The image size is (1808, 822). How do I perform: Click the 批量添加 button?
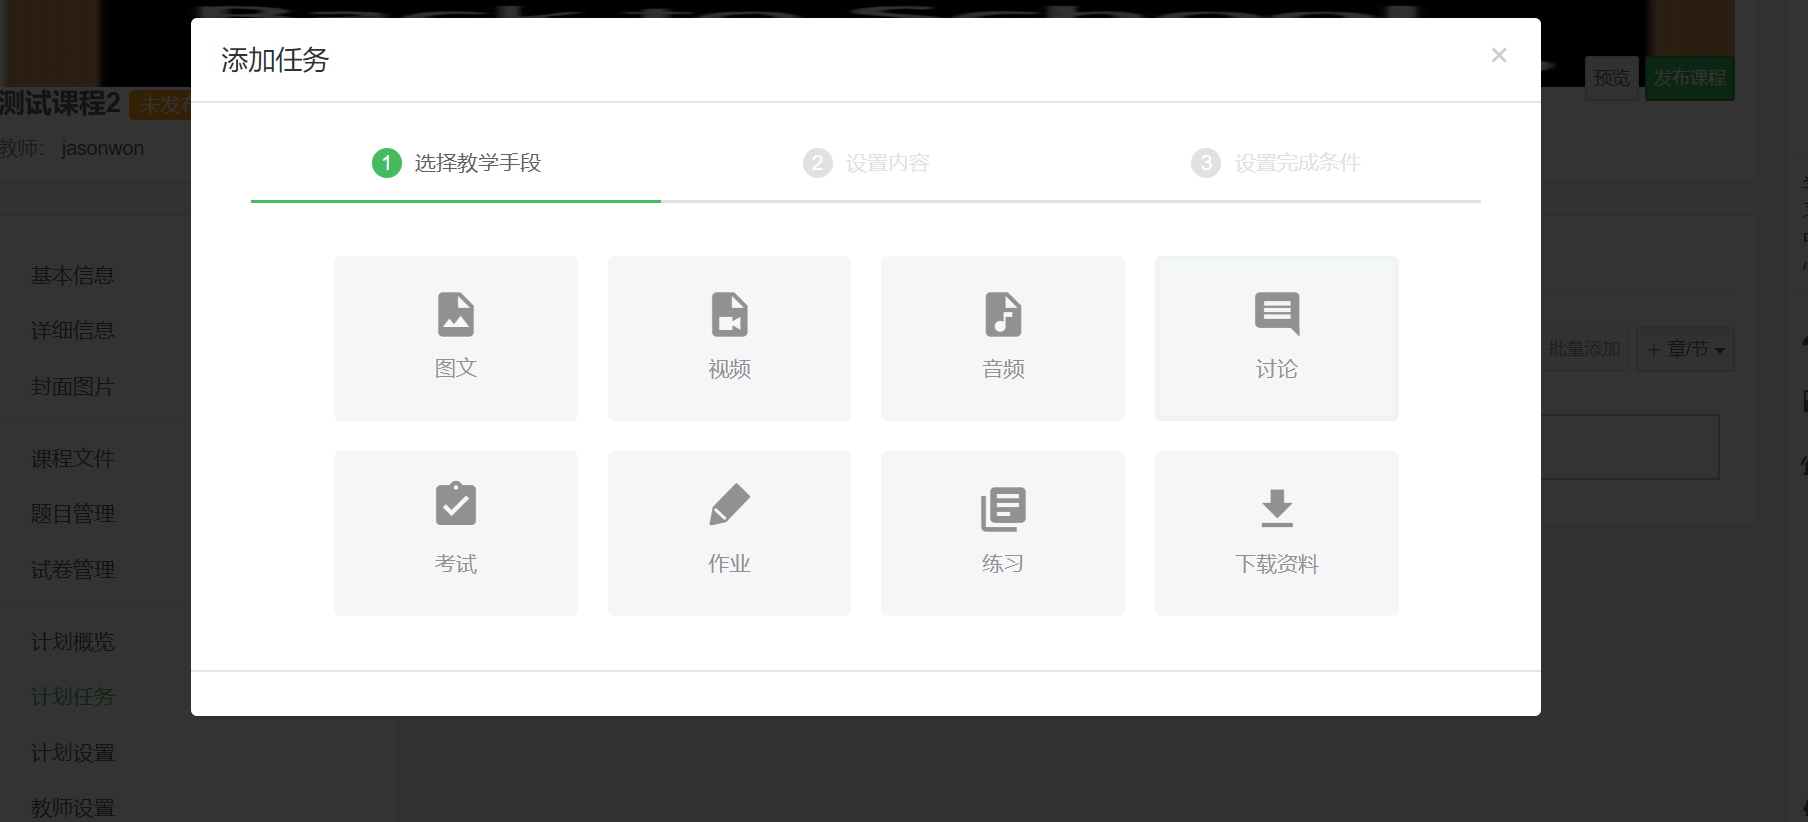click(1584, 349)
